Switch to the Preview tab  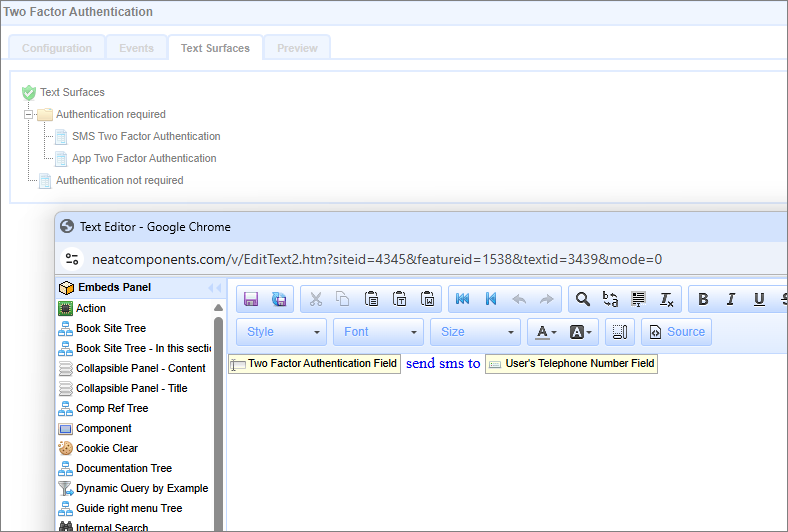click(297, 48)
